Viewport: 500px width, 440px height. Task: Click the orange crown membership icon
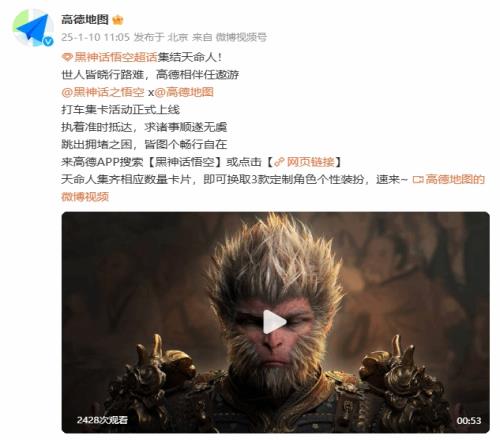118,20
